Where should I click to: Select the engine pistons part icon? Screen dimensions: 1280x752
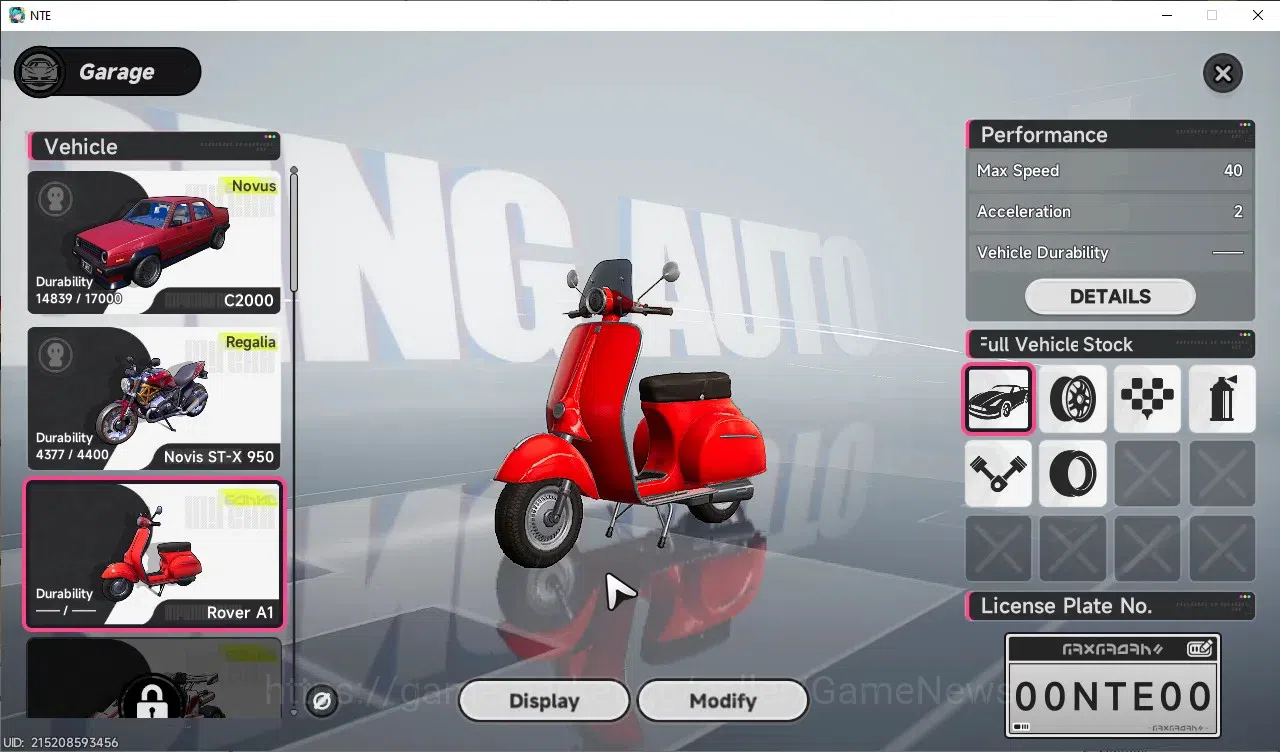998,474
